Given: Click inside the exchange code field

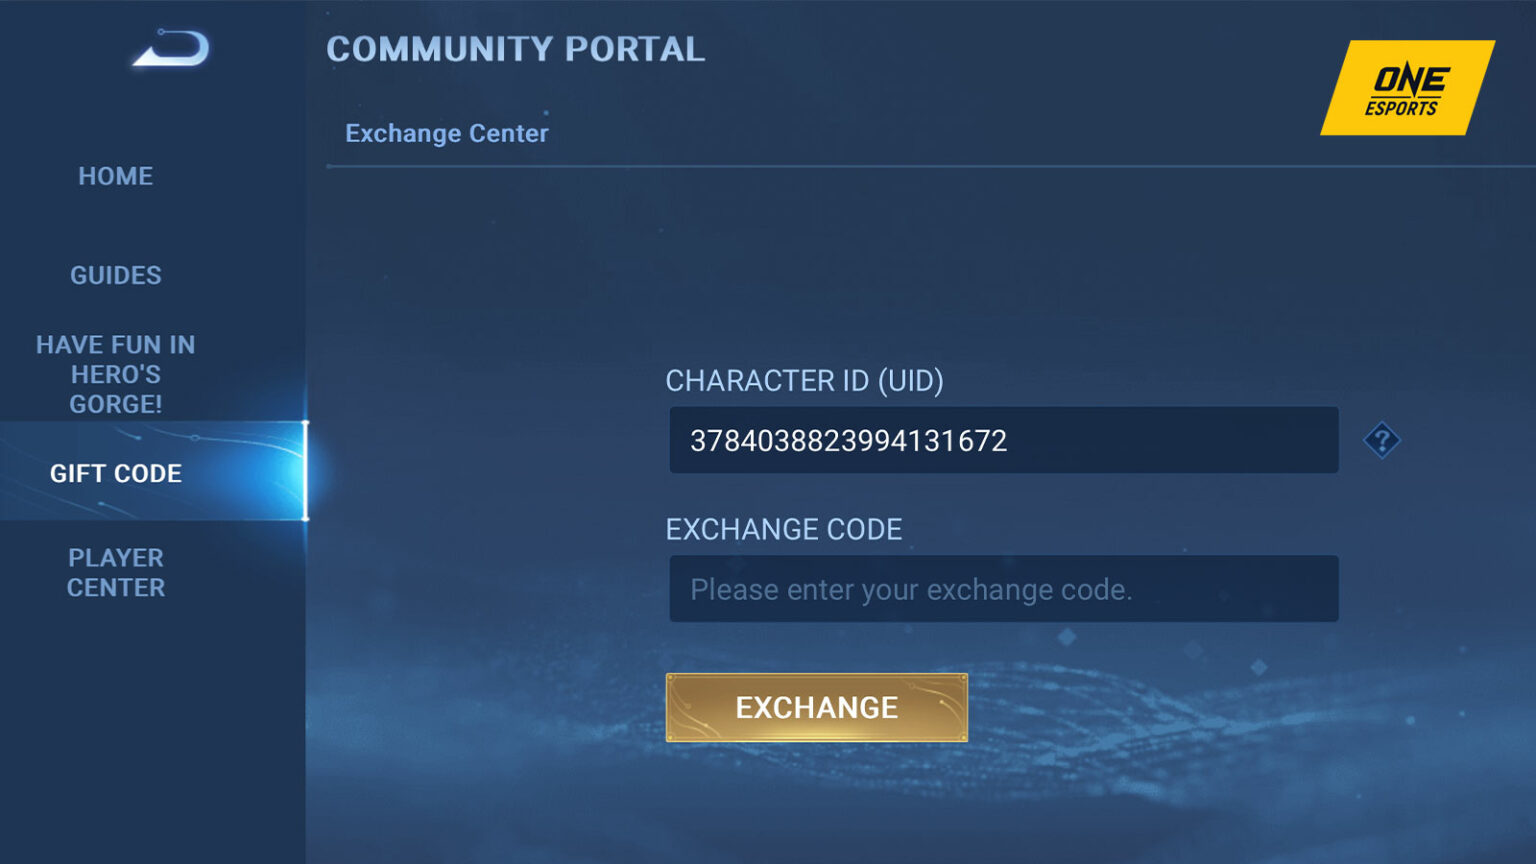Looking at the screenshot, I should (1003, 588).
